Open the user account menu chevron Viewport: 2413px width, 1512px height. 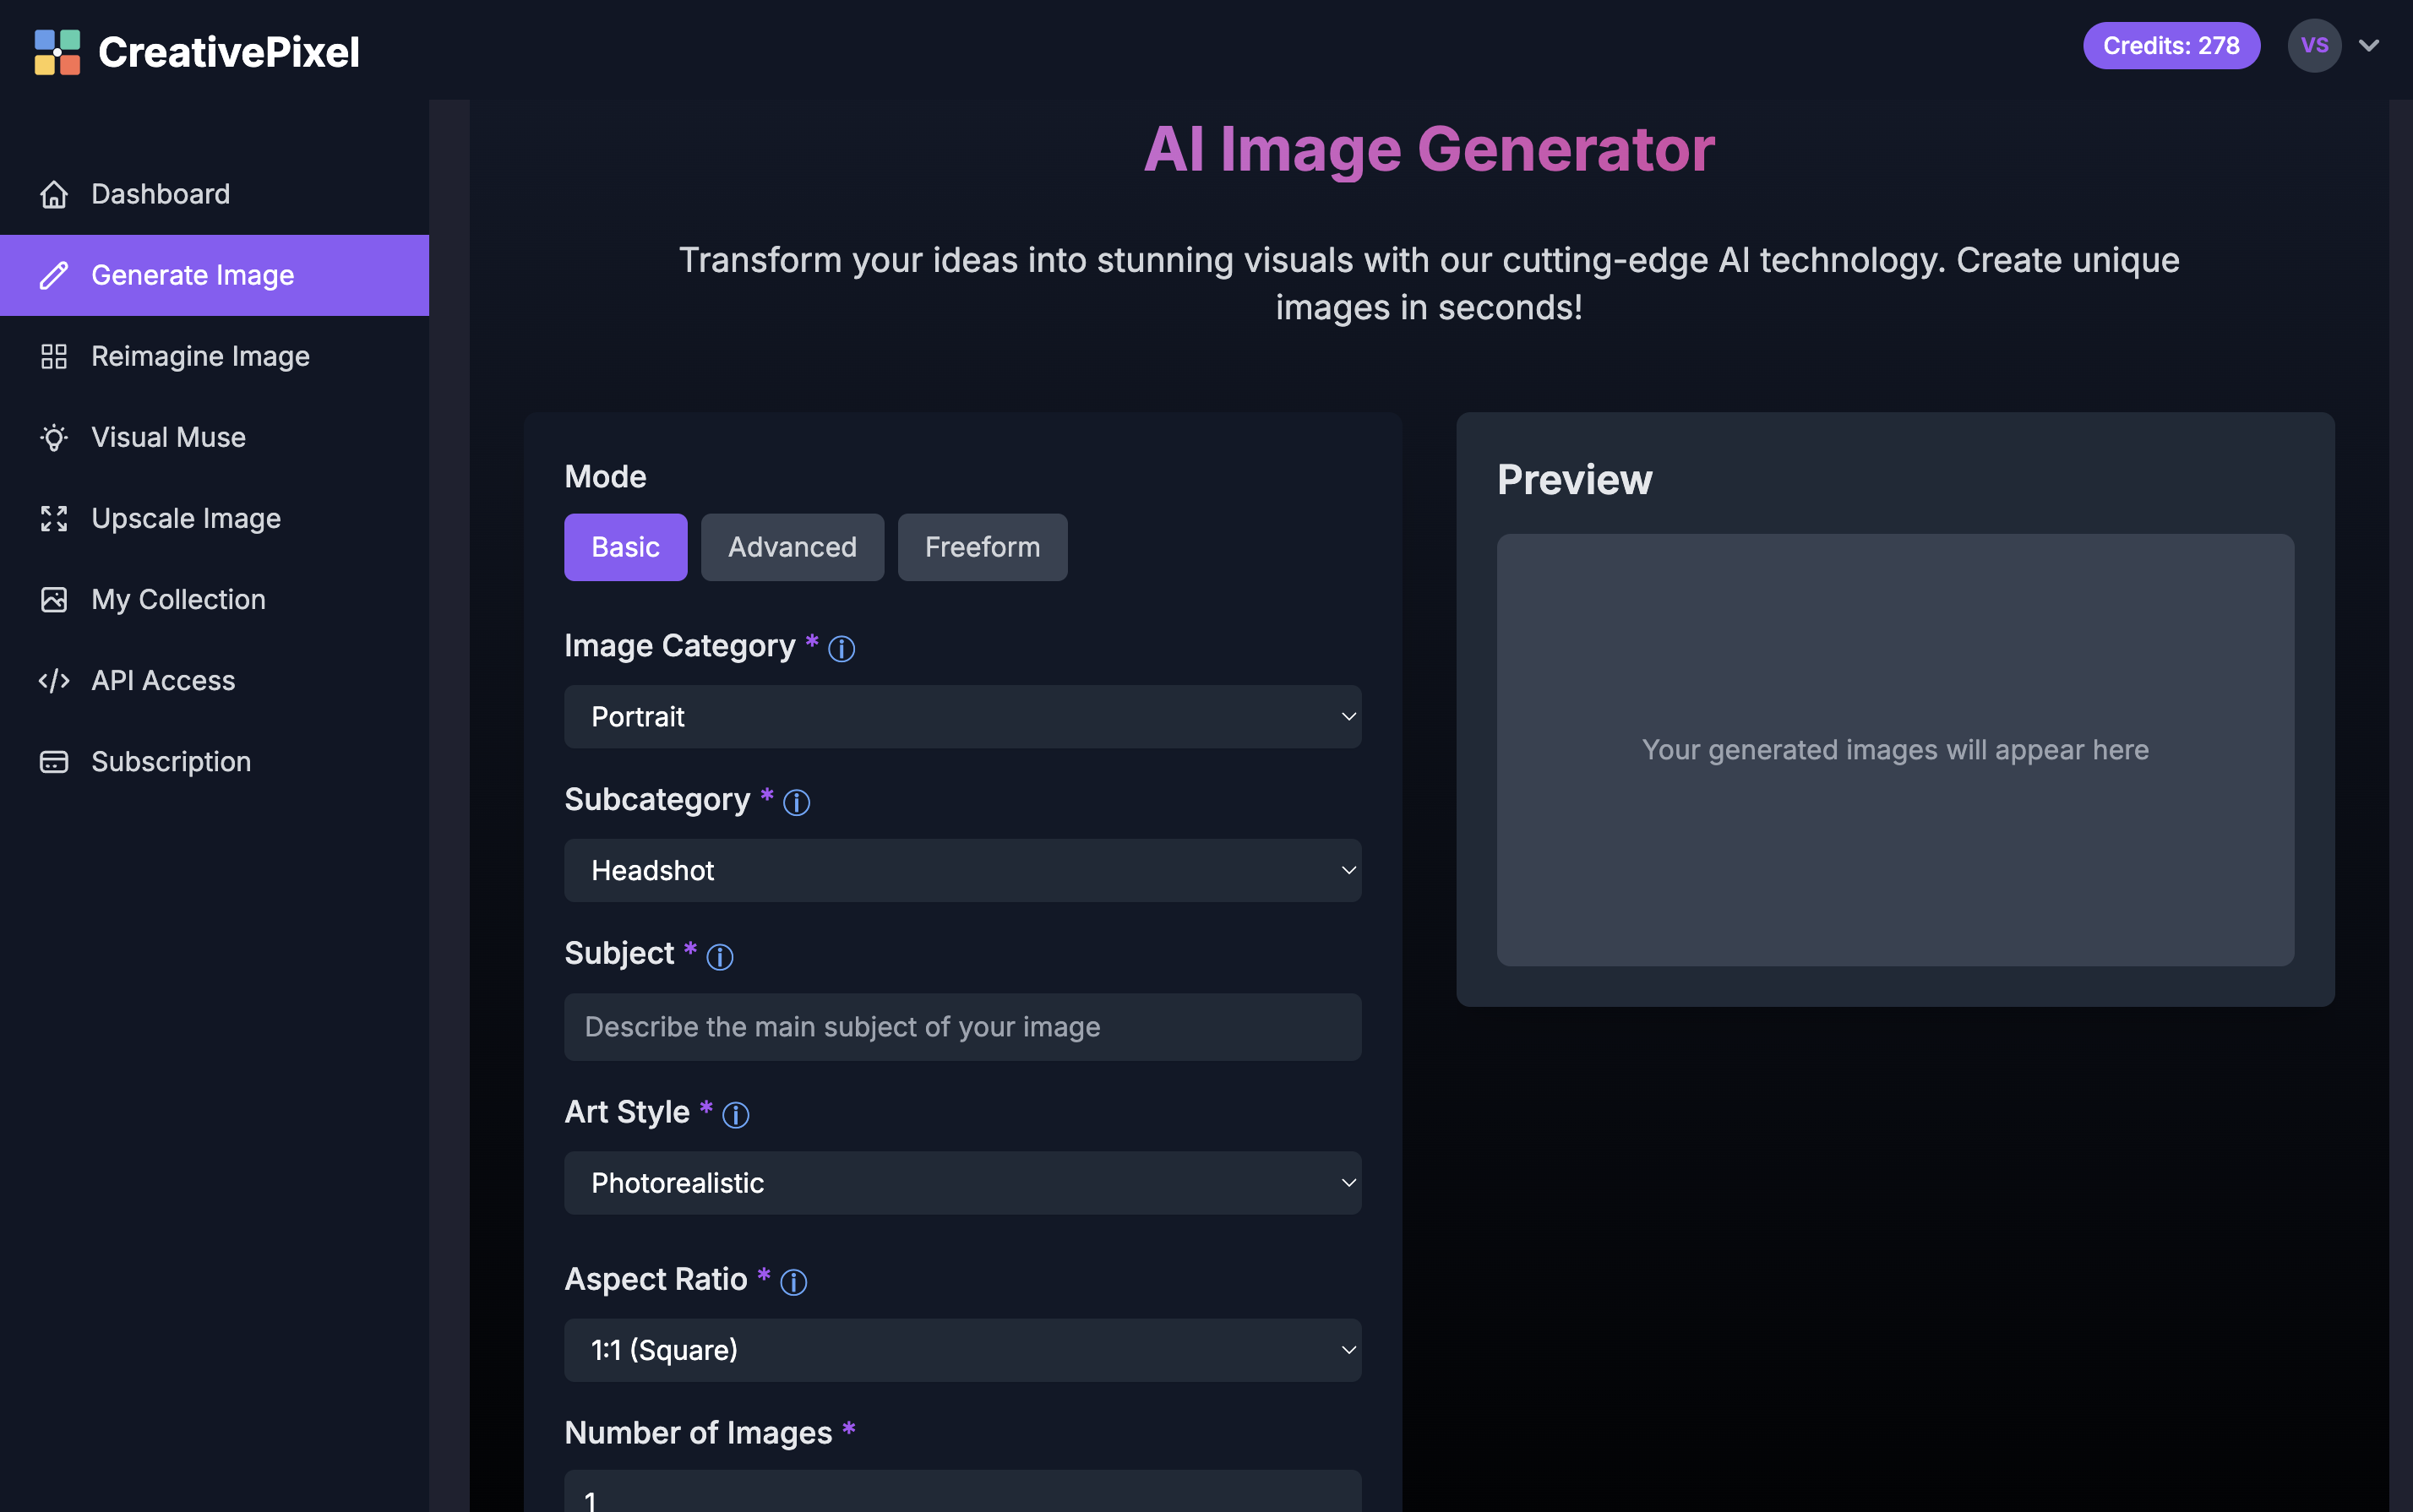click(2368, 46)
